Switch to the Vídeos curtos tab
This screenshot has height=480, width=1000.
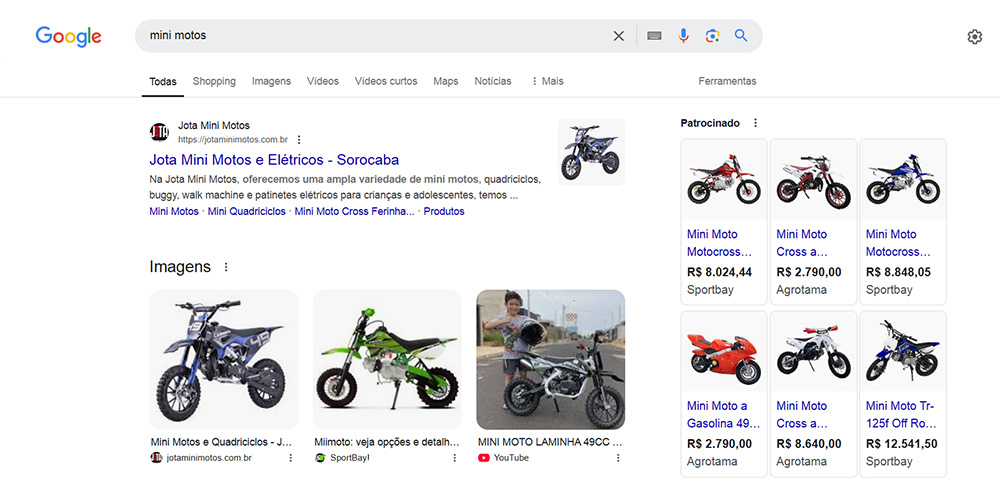(x=386, y=82)
